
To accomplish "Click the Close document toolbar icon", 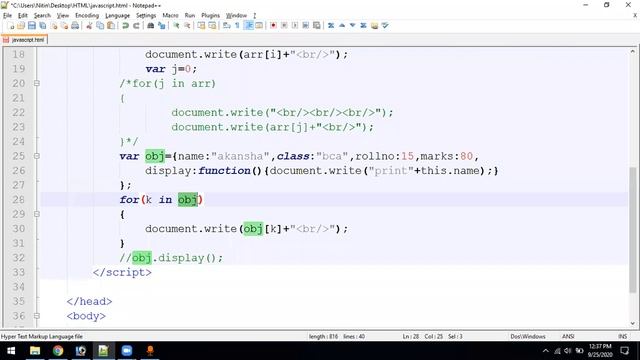I will [53, 26].
